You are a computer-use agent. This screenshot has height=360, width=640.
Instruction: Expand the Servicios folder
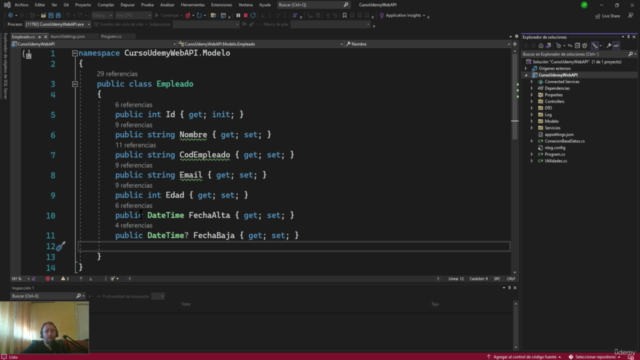532,128
